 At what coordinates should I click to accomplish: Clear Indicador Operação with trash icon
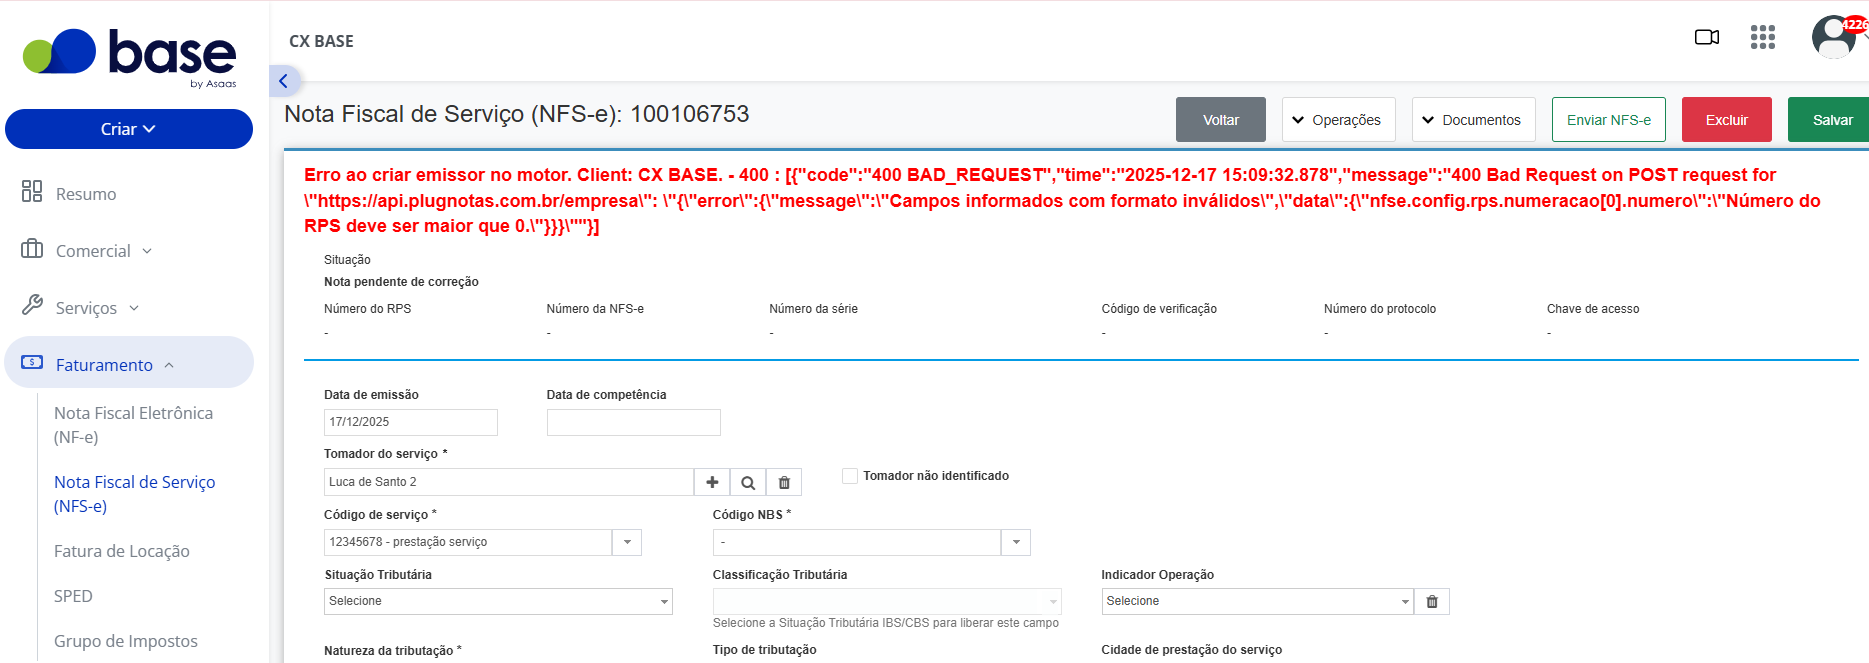point(1432,601)
